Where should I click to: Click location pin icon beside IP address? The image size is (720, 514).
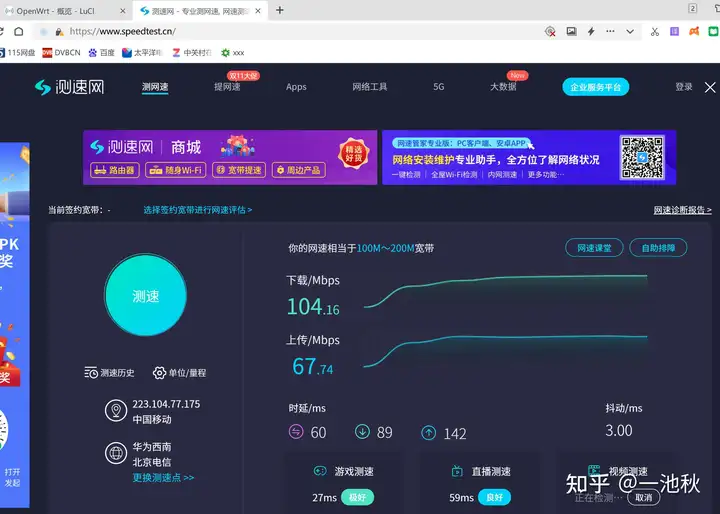click(x=116, y=410)
